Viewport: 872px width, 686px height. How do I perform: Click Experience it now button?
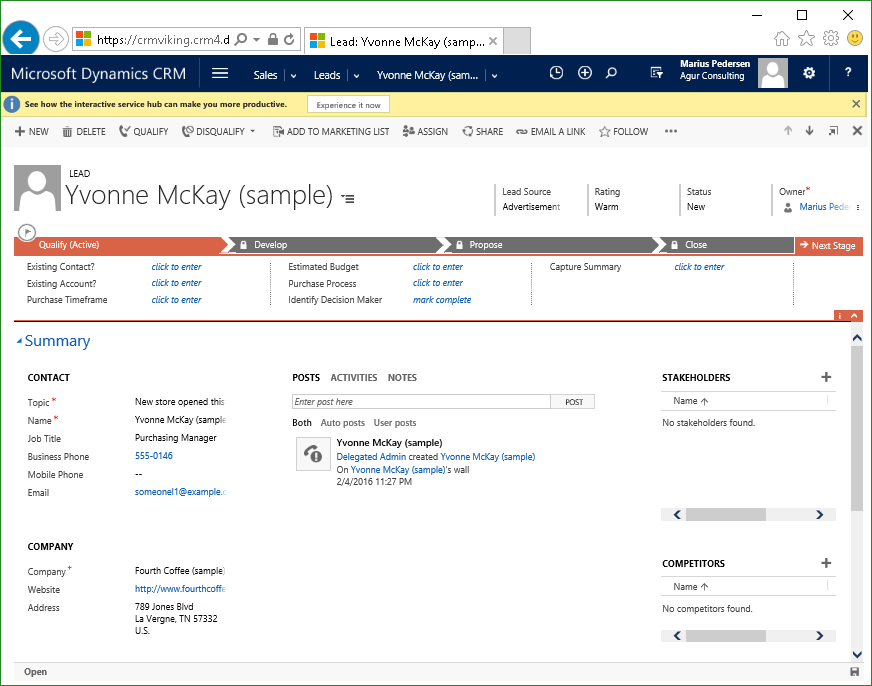(x=348, y=105)
